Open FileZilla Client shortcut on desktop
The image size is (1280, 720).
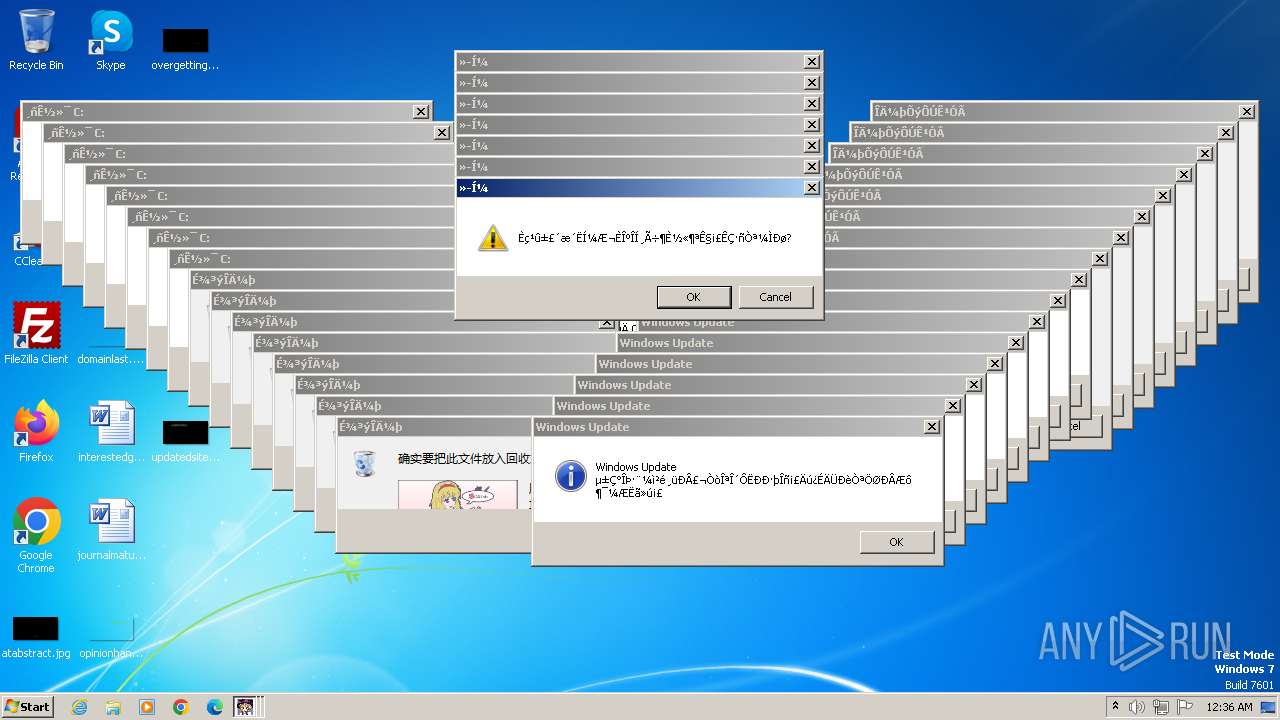(x=36, y=333)
